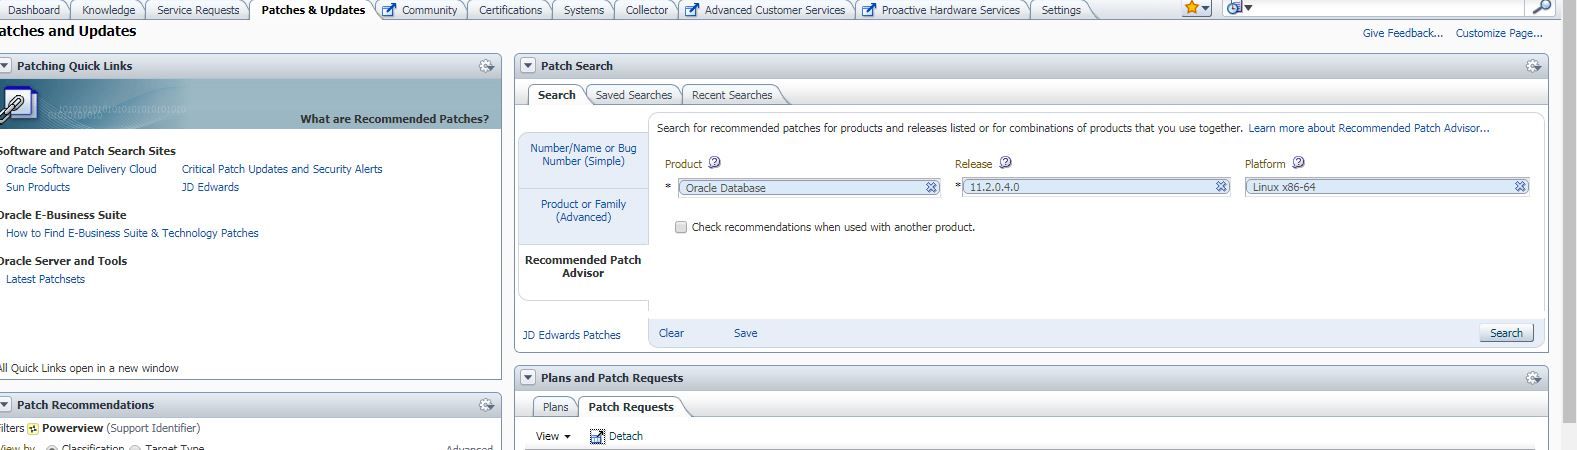Screen dimensions: 1577x450
Task: Open the Latest Patchsets link
Action: [x=45, y=279]
